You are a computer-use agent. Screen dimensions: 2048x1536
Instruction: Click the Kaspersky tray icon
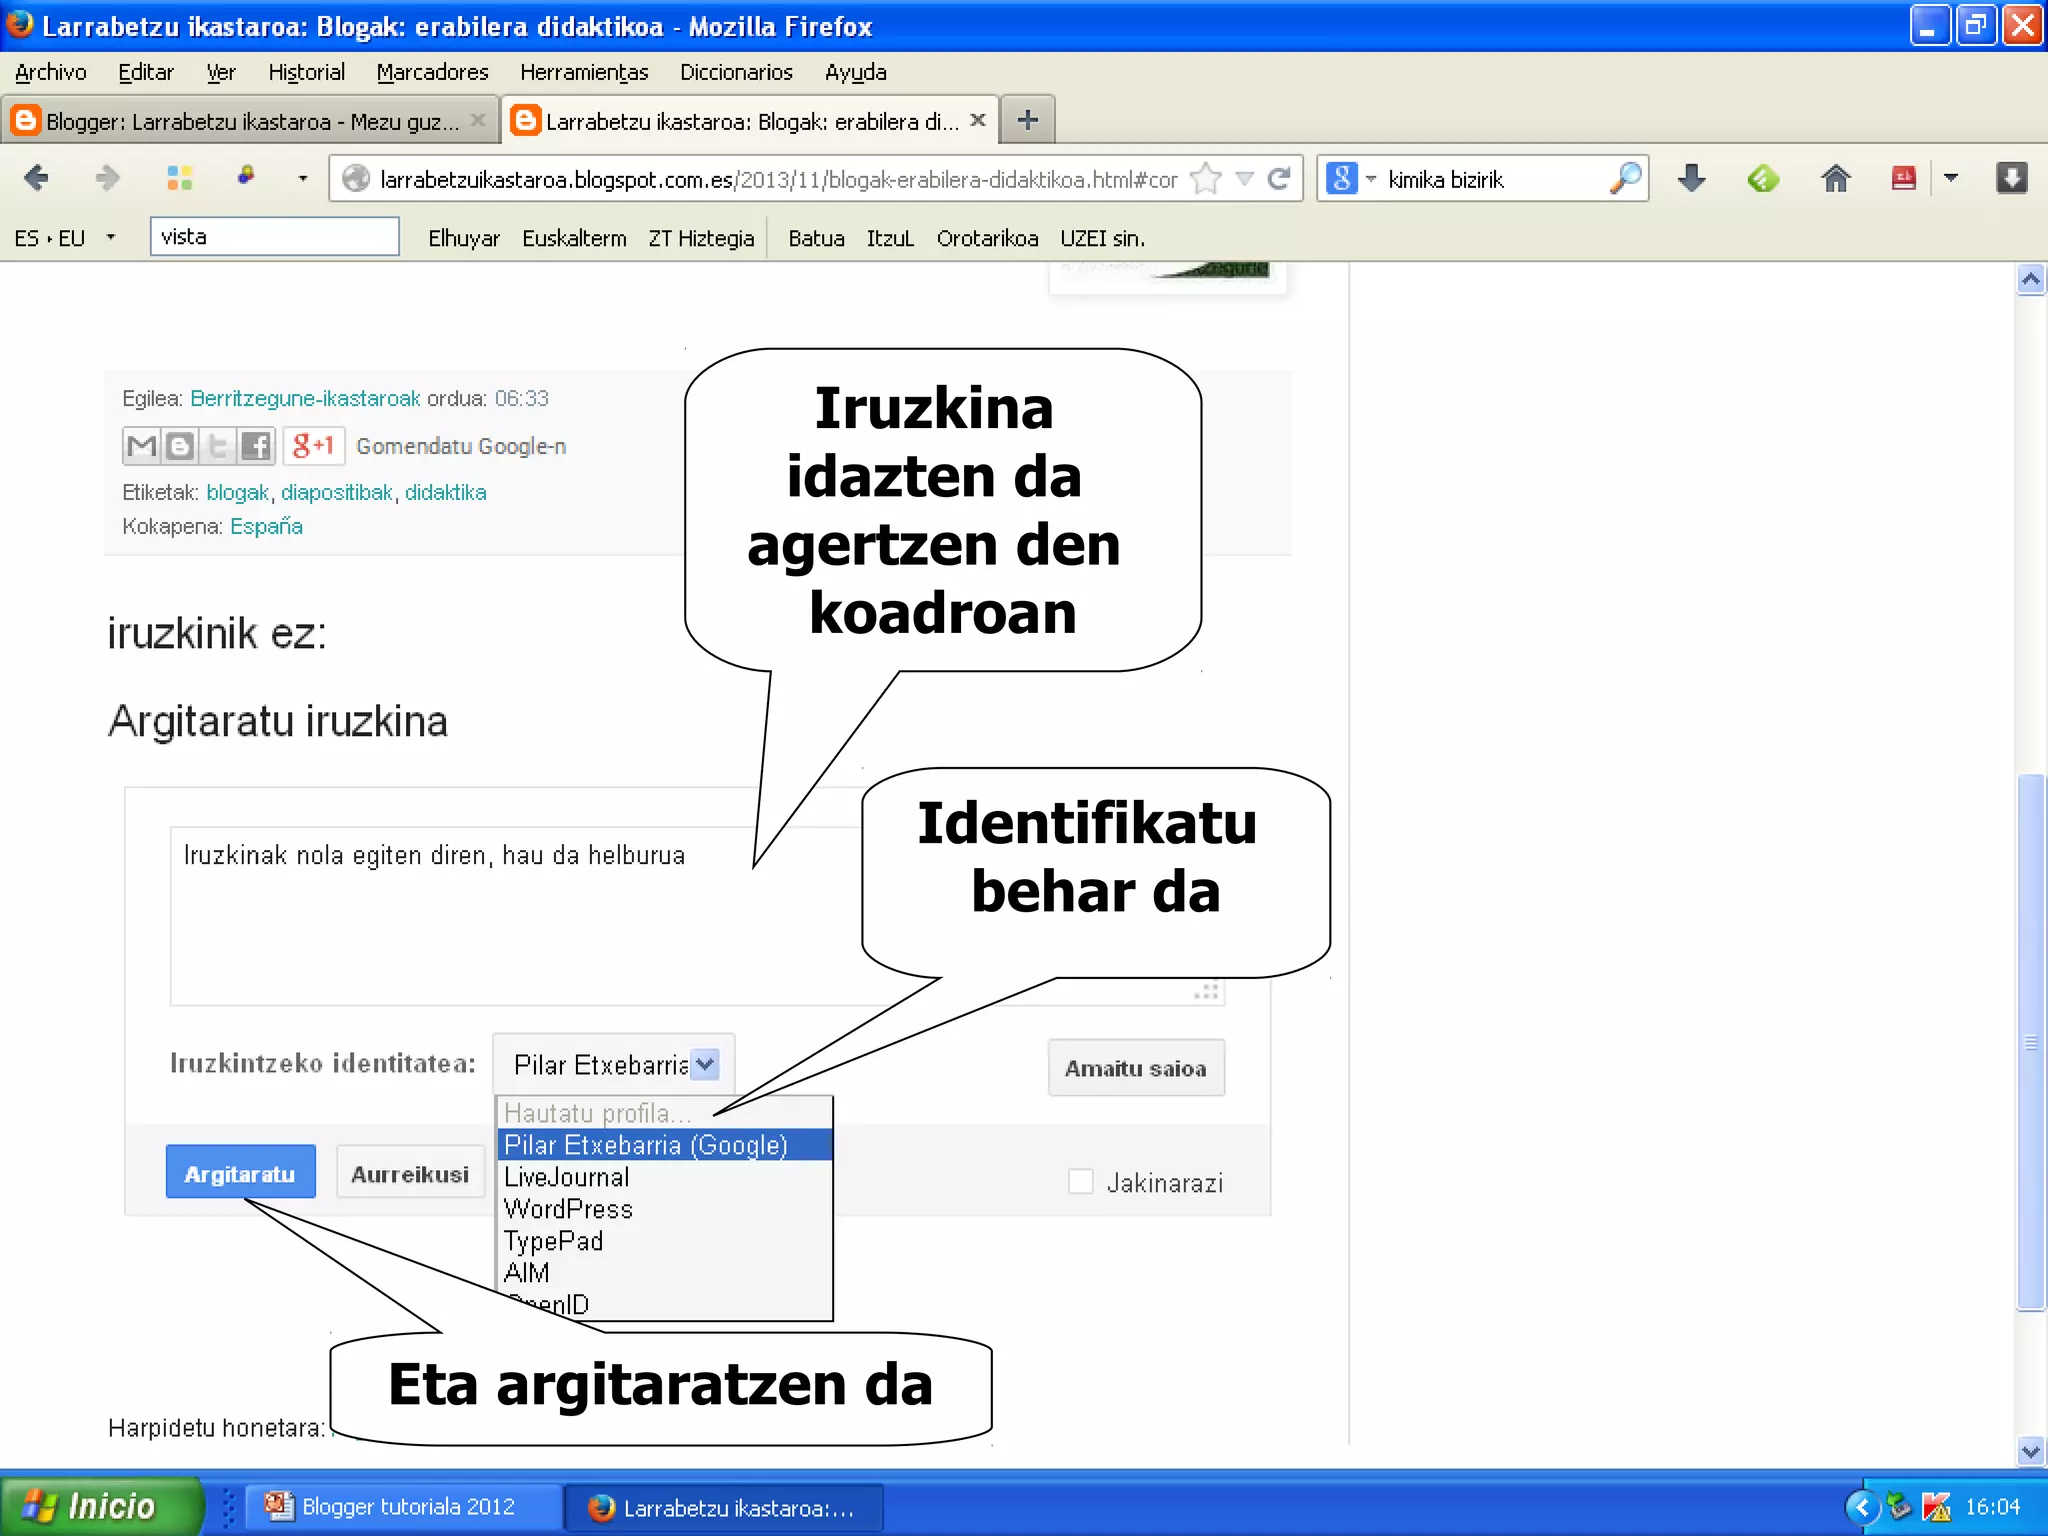click(1936, 1506)
